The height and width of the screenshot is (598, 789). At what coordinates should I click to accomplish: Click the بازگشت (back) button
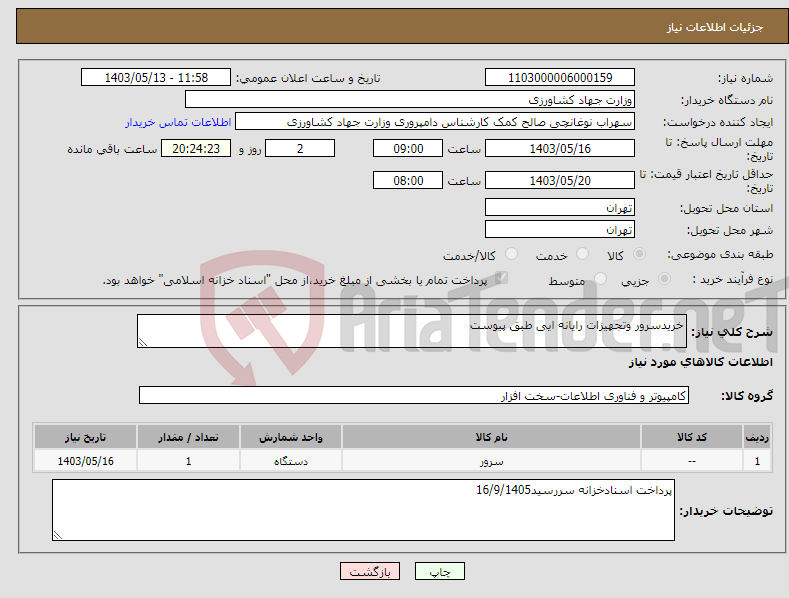370,571
